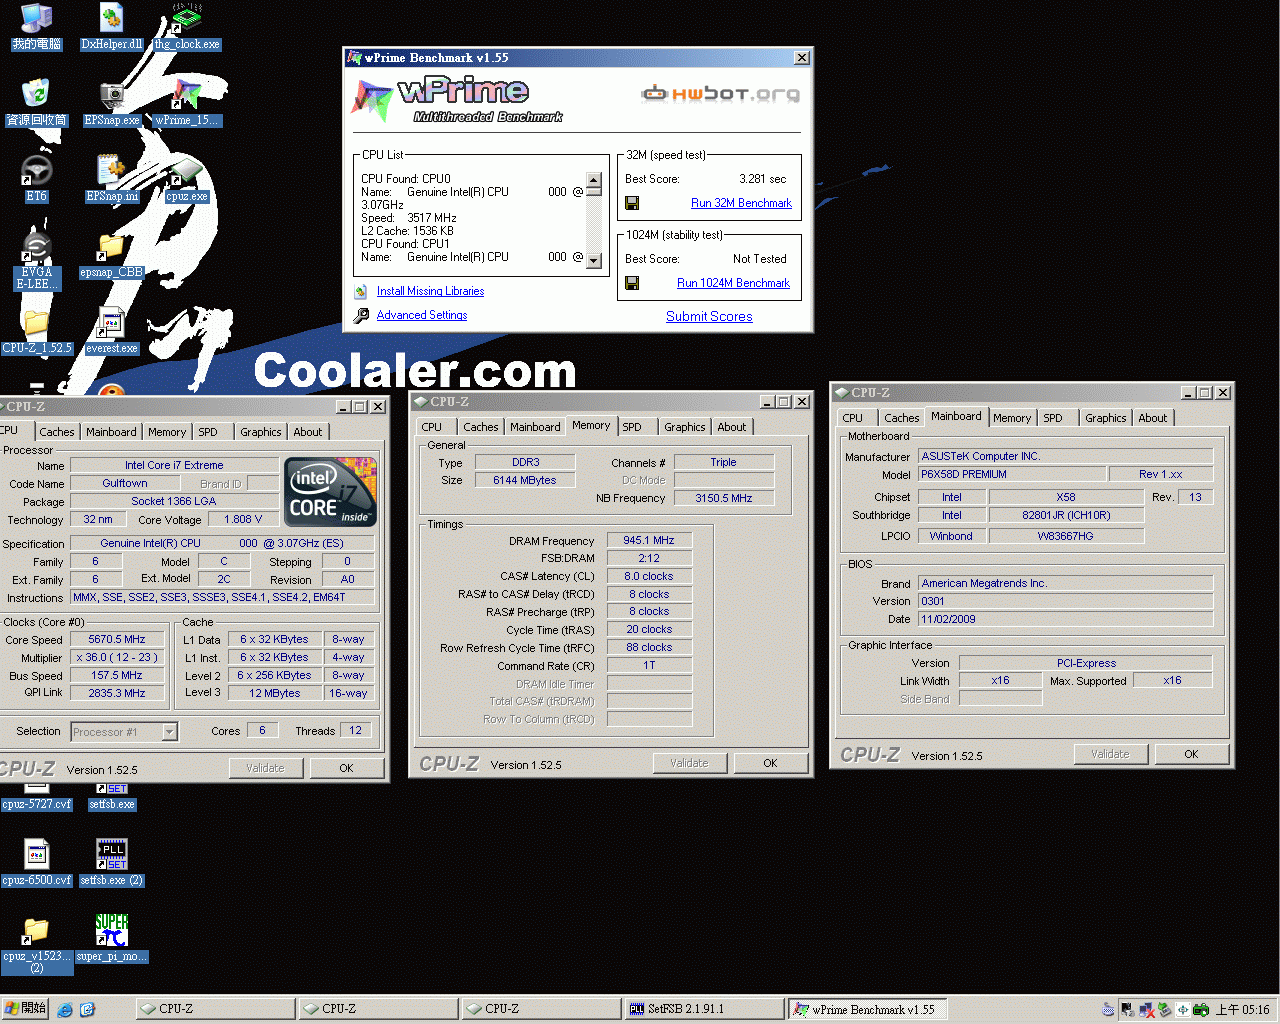Click the P6X58D PREMIUM model field
The image size is (1280, 1024).
tap(1012, 474)
